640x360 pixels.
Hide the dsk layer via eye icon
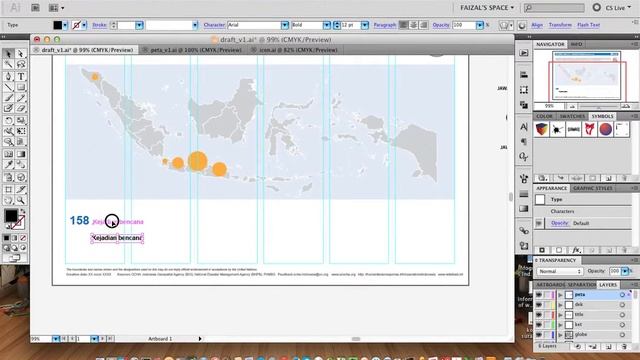point(539,305)
